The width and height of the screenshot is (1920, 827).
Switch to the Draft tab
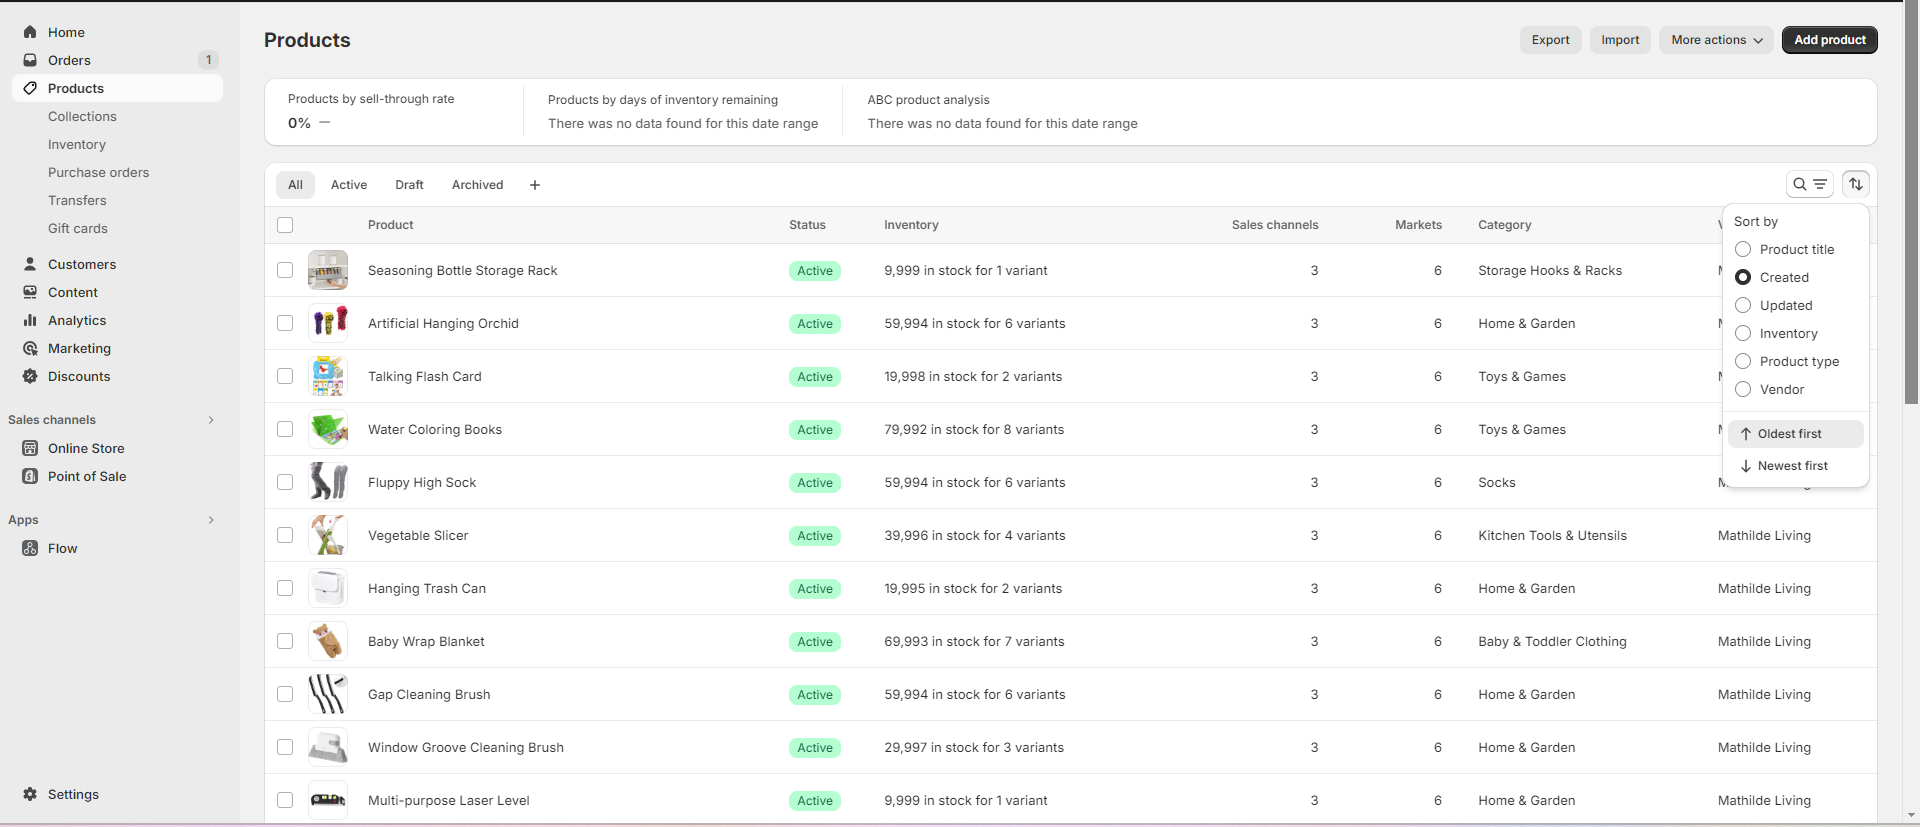pos(409,185)
